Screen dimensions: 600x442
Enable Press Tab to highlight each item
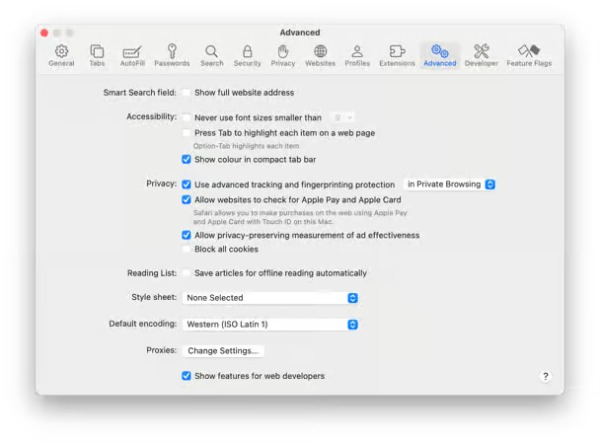[x=186, y=133]
